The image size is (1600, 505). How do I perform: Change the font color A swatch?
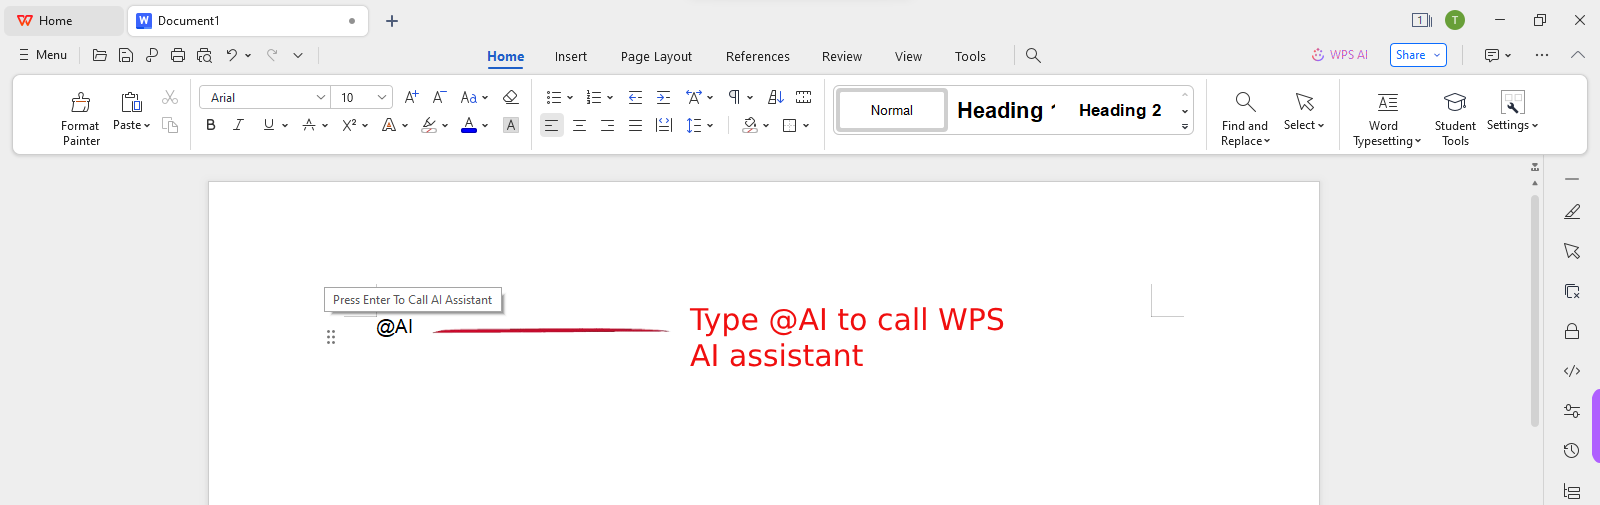469,125
